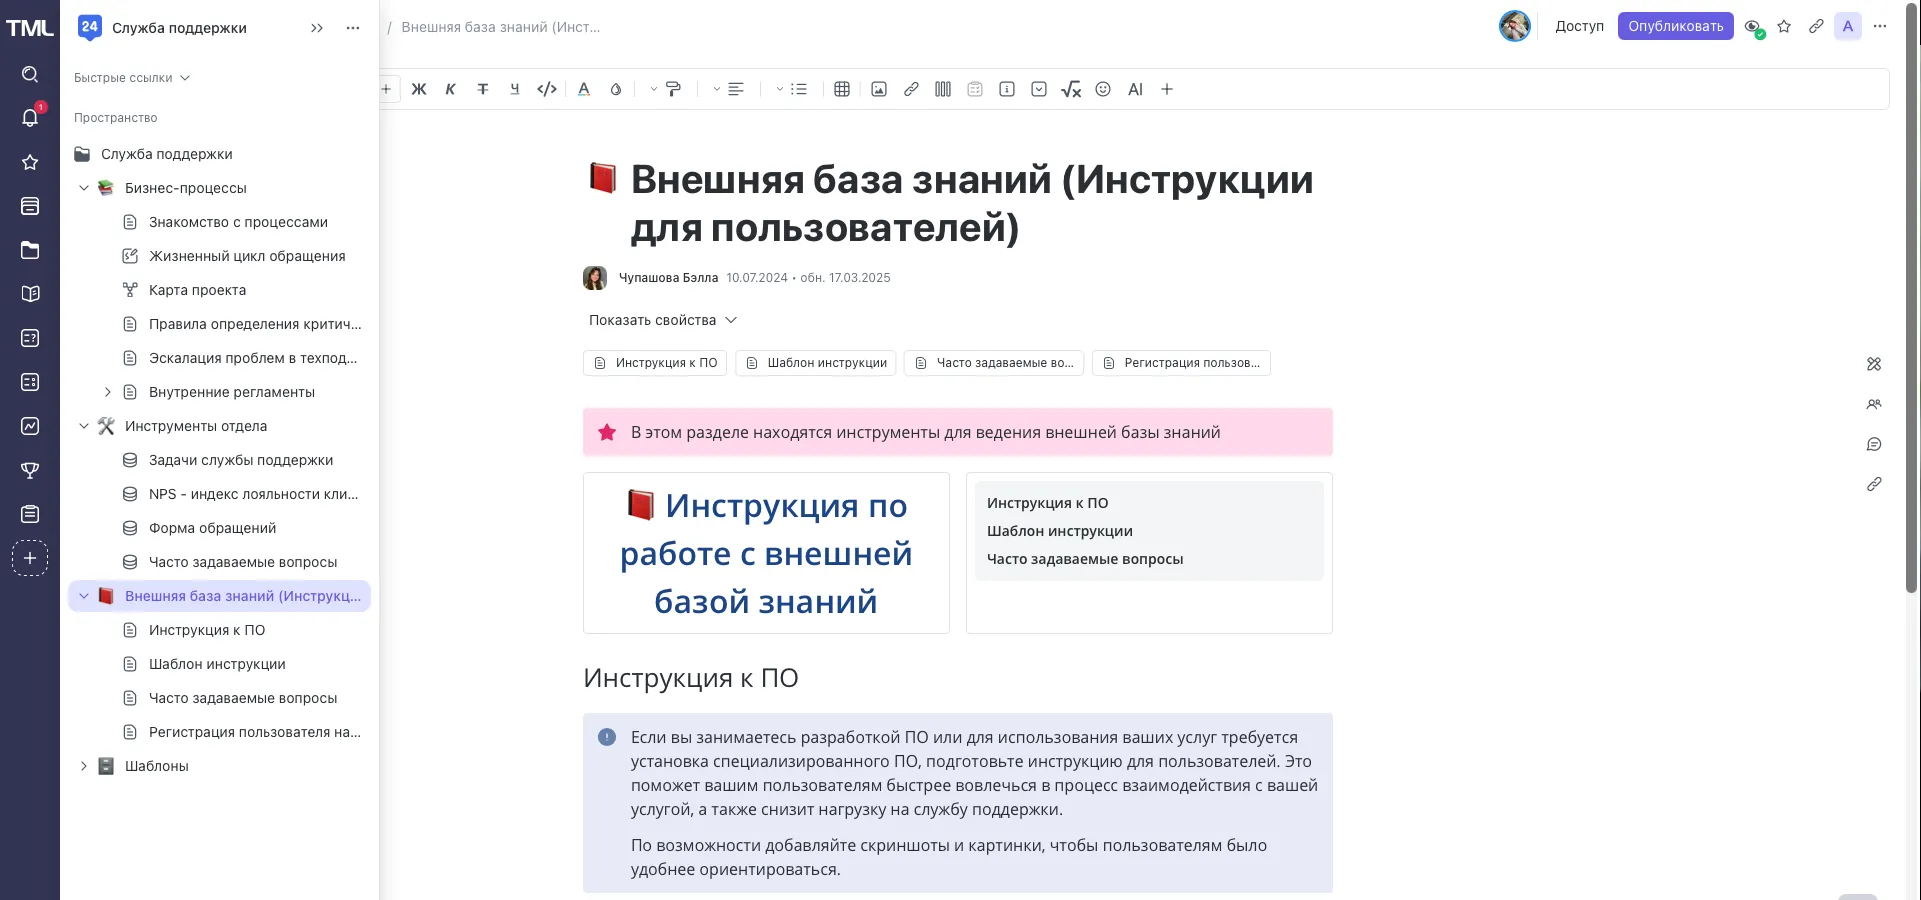Expand the Шаблоны tree folder
Image resolution: width=1921 pixels, height=900 pixels.
(x=84, y=766)
